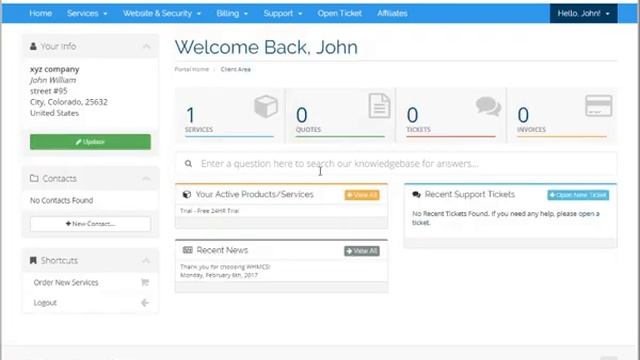
Task: Open the Thank you for choosing WHMCS news item
Action: pyautogui.click(x=225, y=267)
